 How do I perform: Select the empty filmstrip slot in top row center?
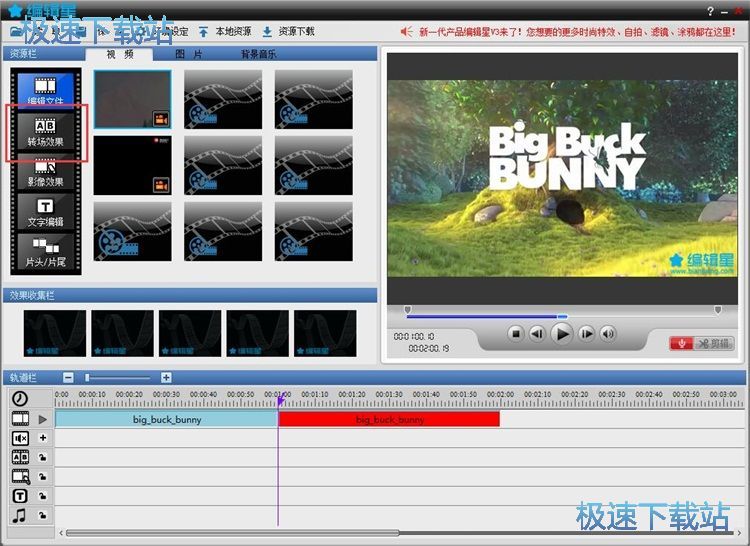tap(223, 99)
